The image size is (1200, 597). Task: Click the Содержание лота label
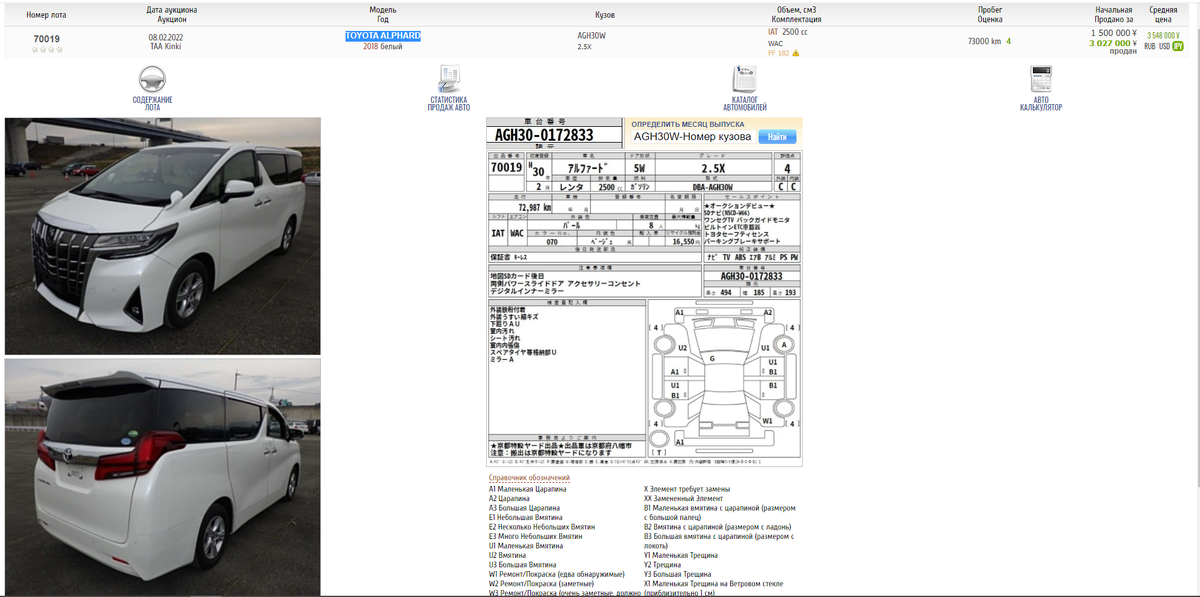click(152, 103)
